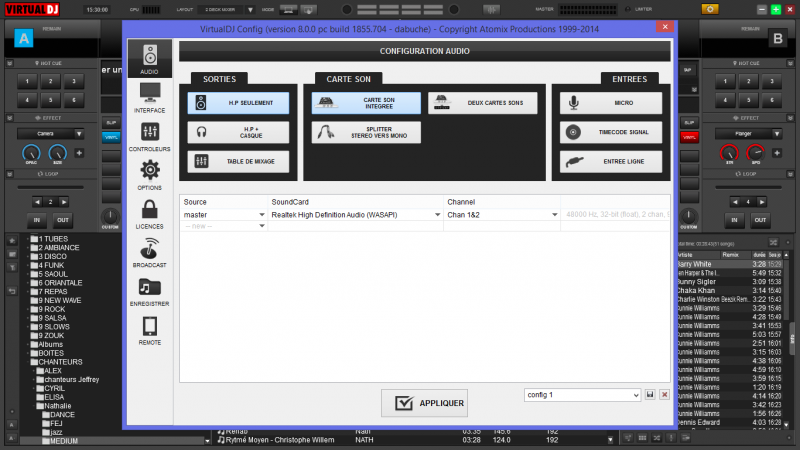Trigger hot cue 1 on deck A
Screen dimensions: 800x450
pyautogui.click(x=27, y=81)
